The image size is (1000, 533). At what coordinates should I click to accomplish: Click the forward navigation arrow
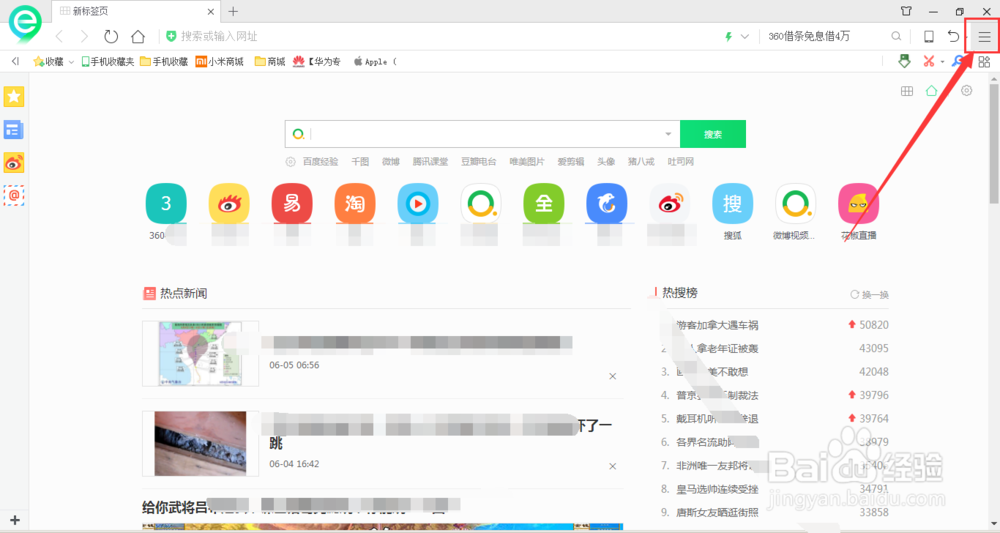[84, 36]
